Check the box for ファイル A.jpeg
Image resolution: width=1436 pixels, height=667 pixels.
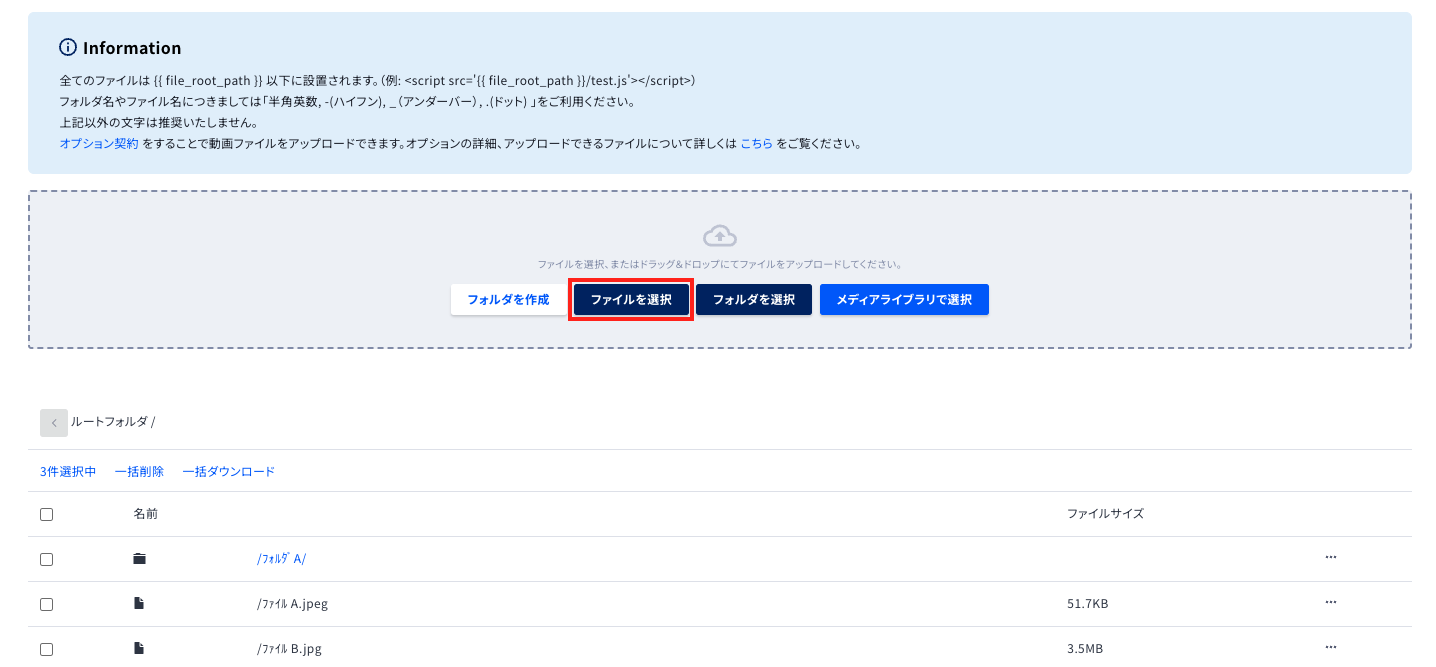coord(46,604)
